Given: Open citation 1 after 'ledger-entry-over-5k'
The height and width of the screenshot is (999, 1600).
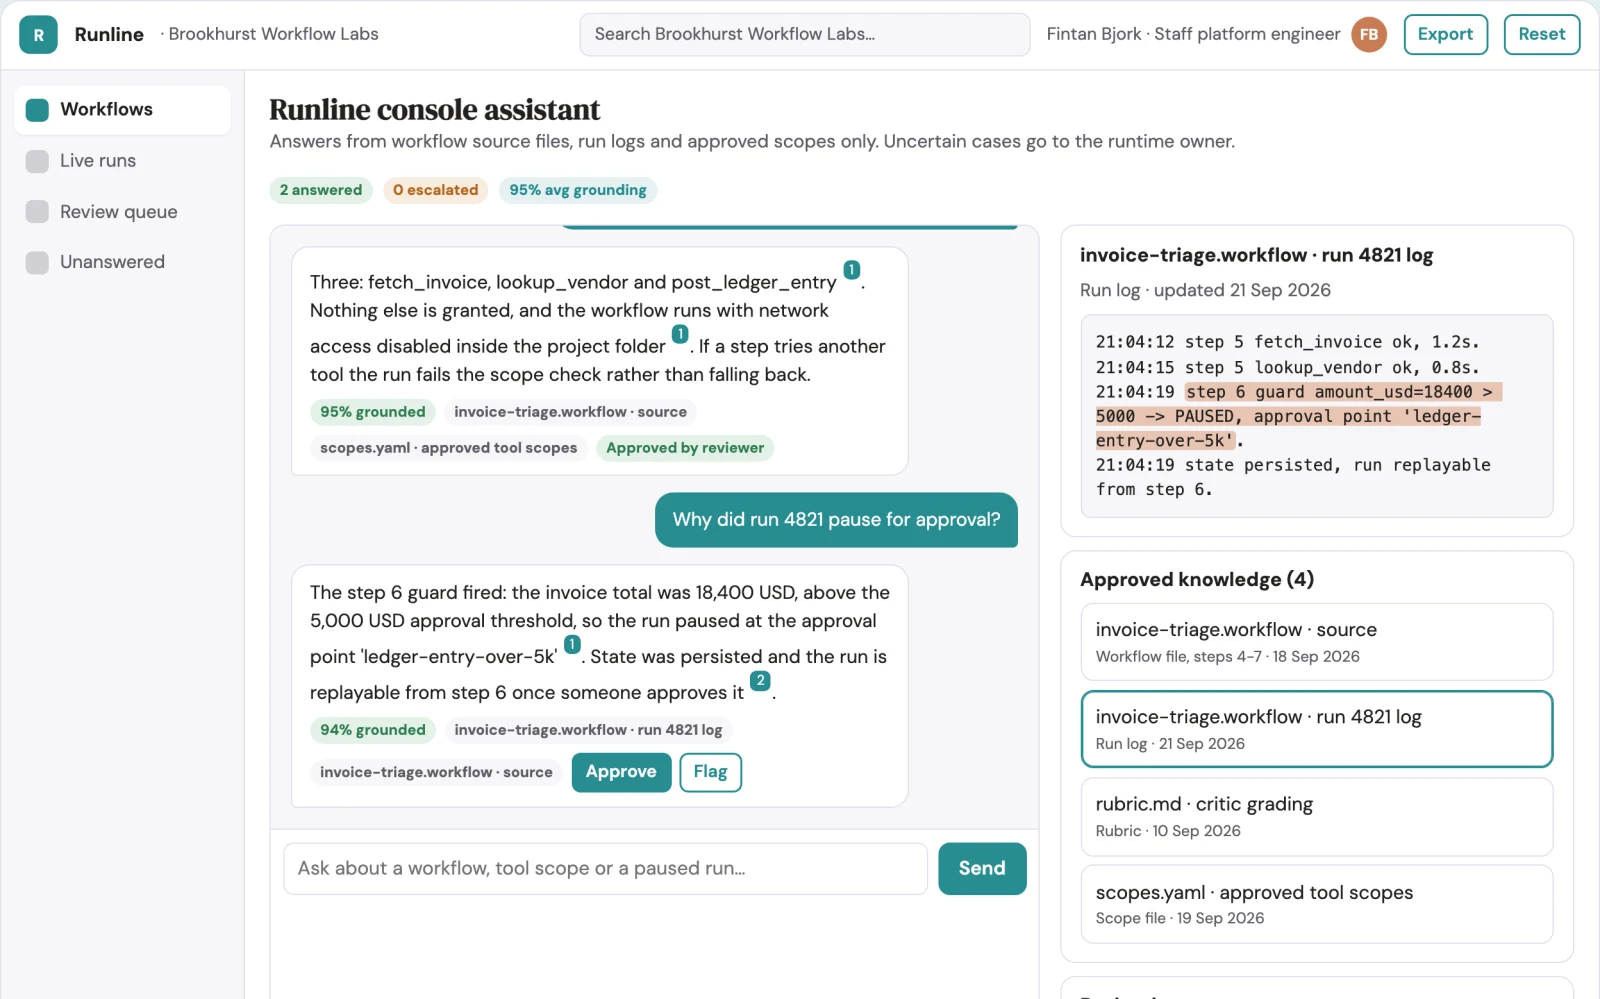Looking at the screenshot, I should tap(572, 644).
